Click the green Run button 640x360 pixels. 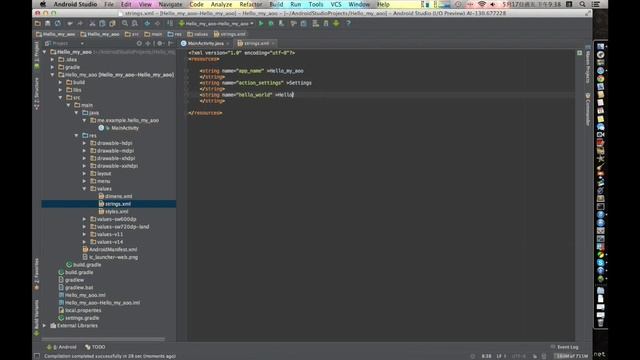(x=261, y=24)
